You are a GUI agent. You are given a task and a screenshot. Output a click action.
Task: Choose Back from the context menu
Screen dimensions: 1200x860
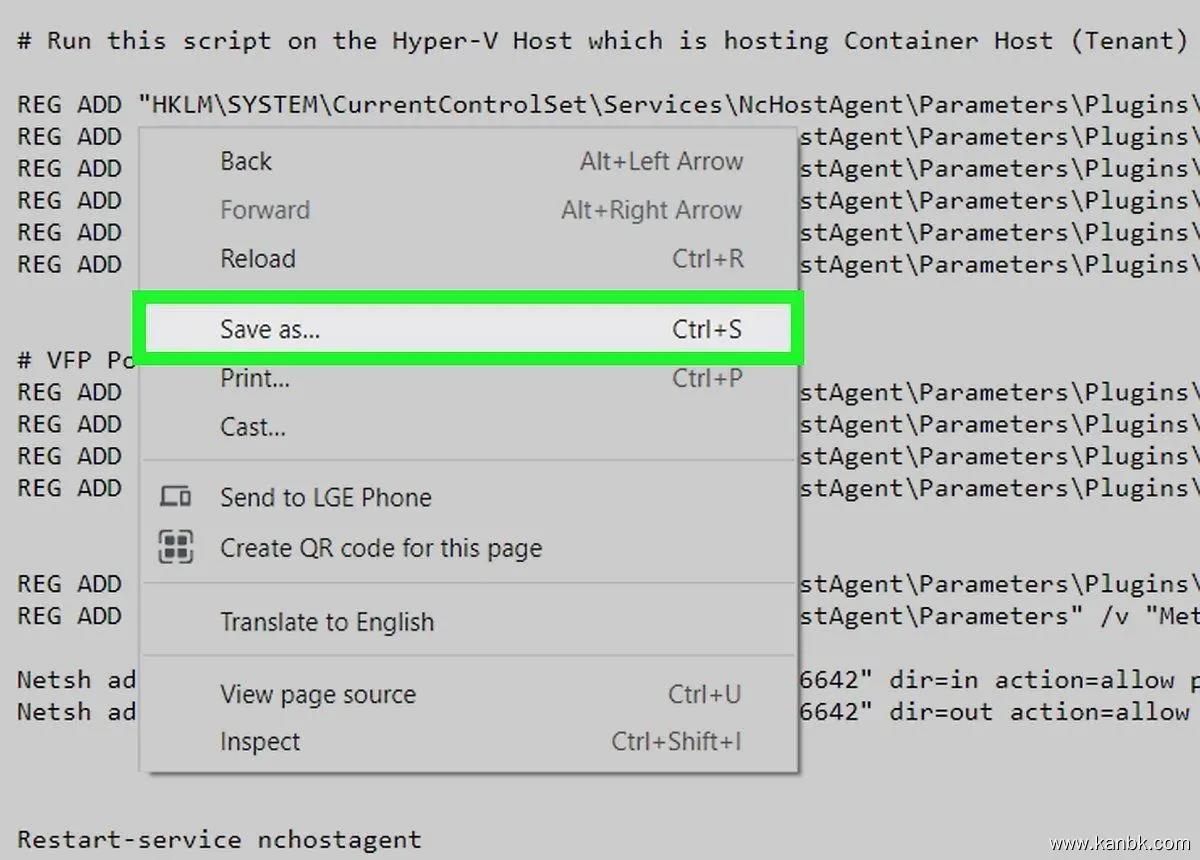(246, 162)
